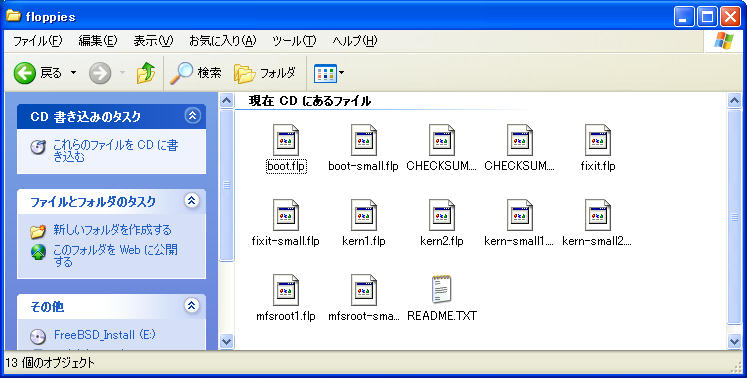Screen dimensions: 747x378
Task: Open the ヘルプ(H) menu
Action: coord(355,41)
